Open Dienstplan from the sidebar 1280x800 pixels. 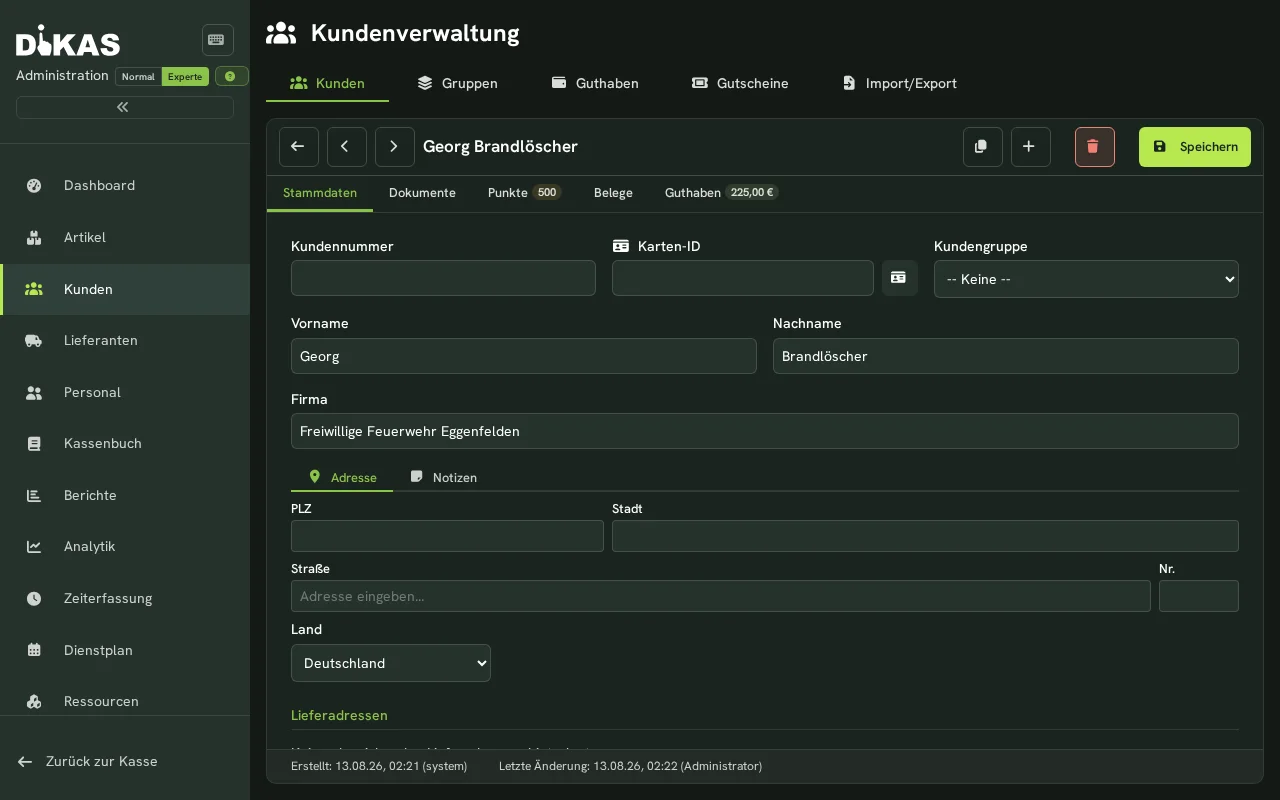click(x=125, y=650)
